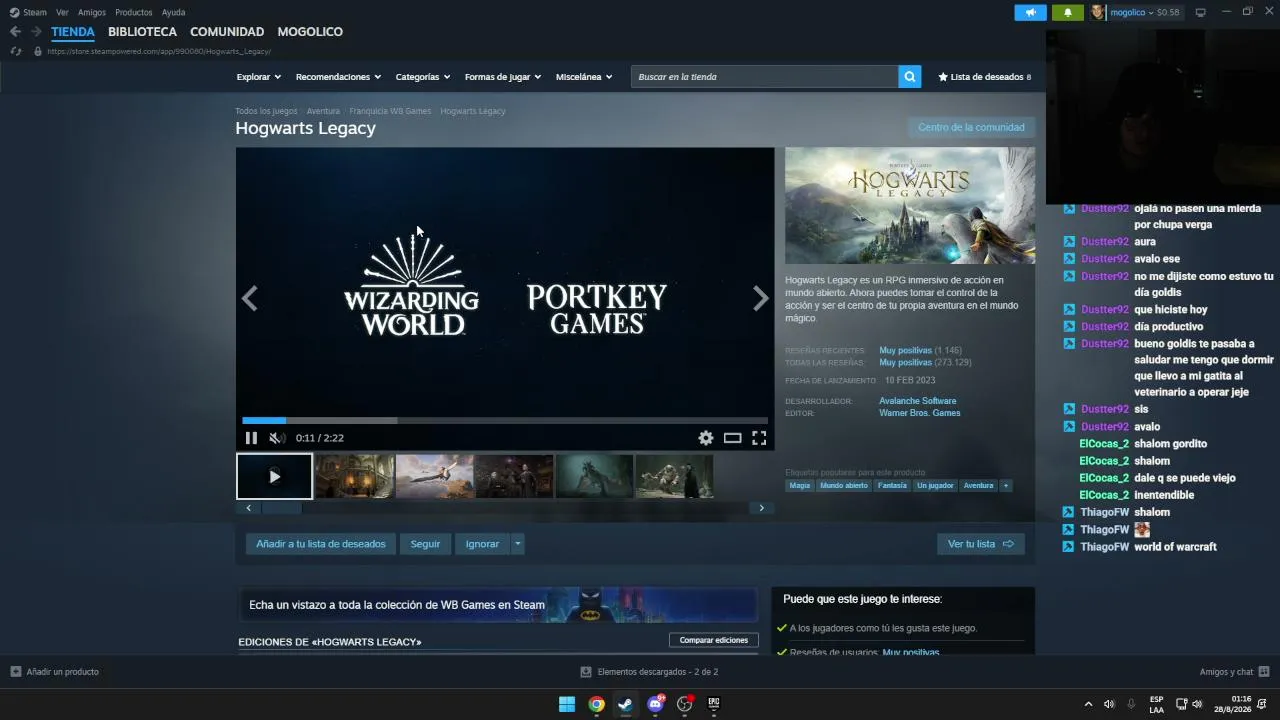Image resolution: width=1280 pixels, height=720 pixels.
Task: Select the flying hippogriff screenshot thumbnail
Action: 434,476
